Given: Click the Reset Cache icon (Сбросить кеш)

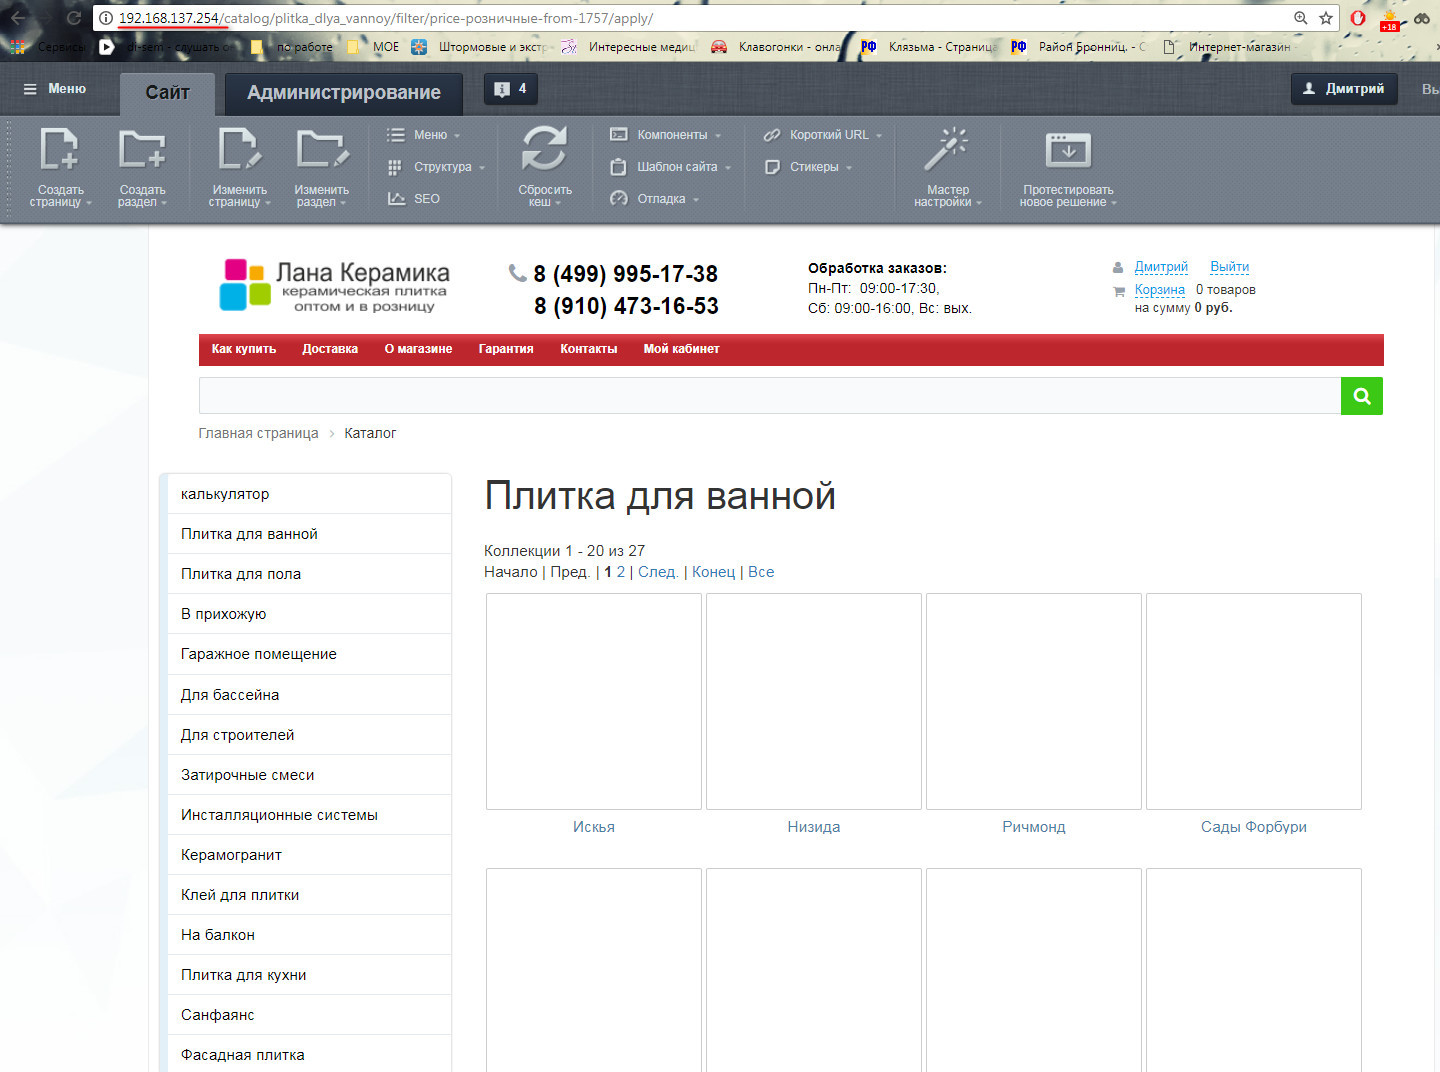Looking at the screenshot, I should 544,150.
